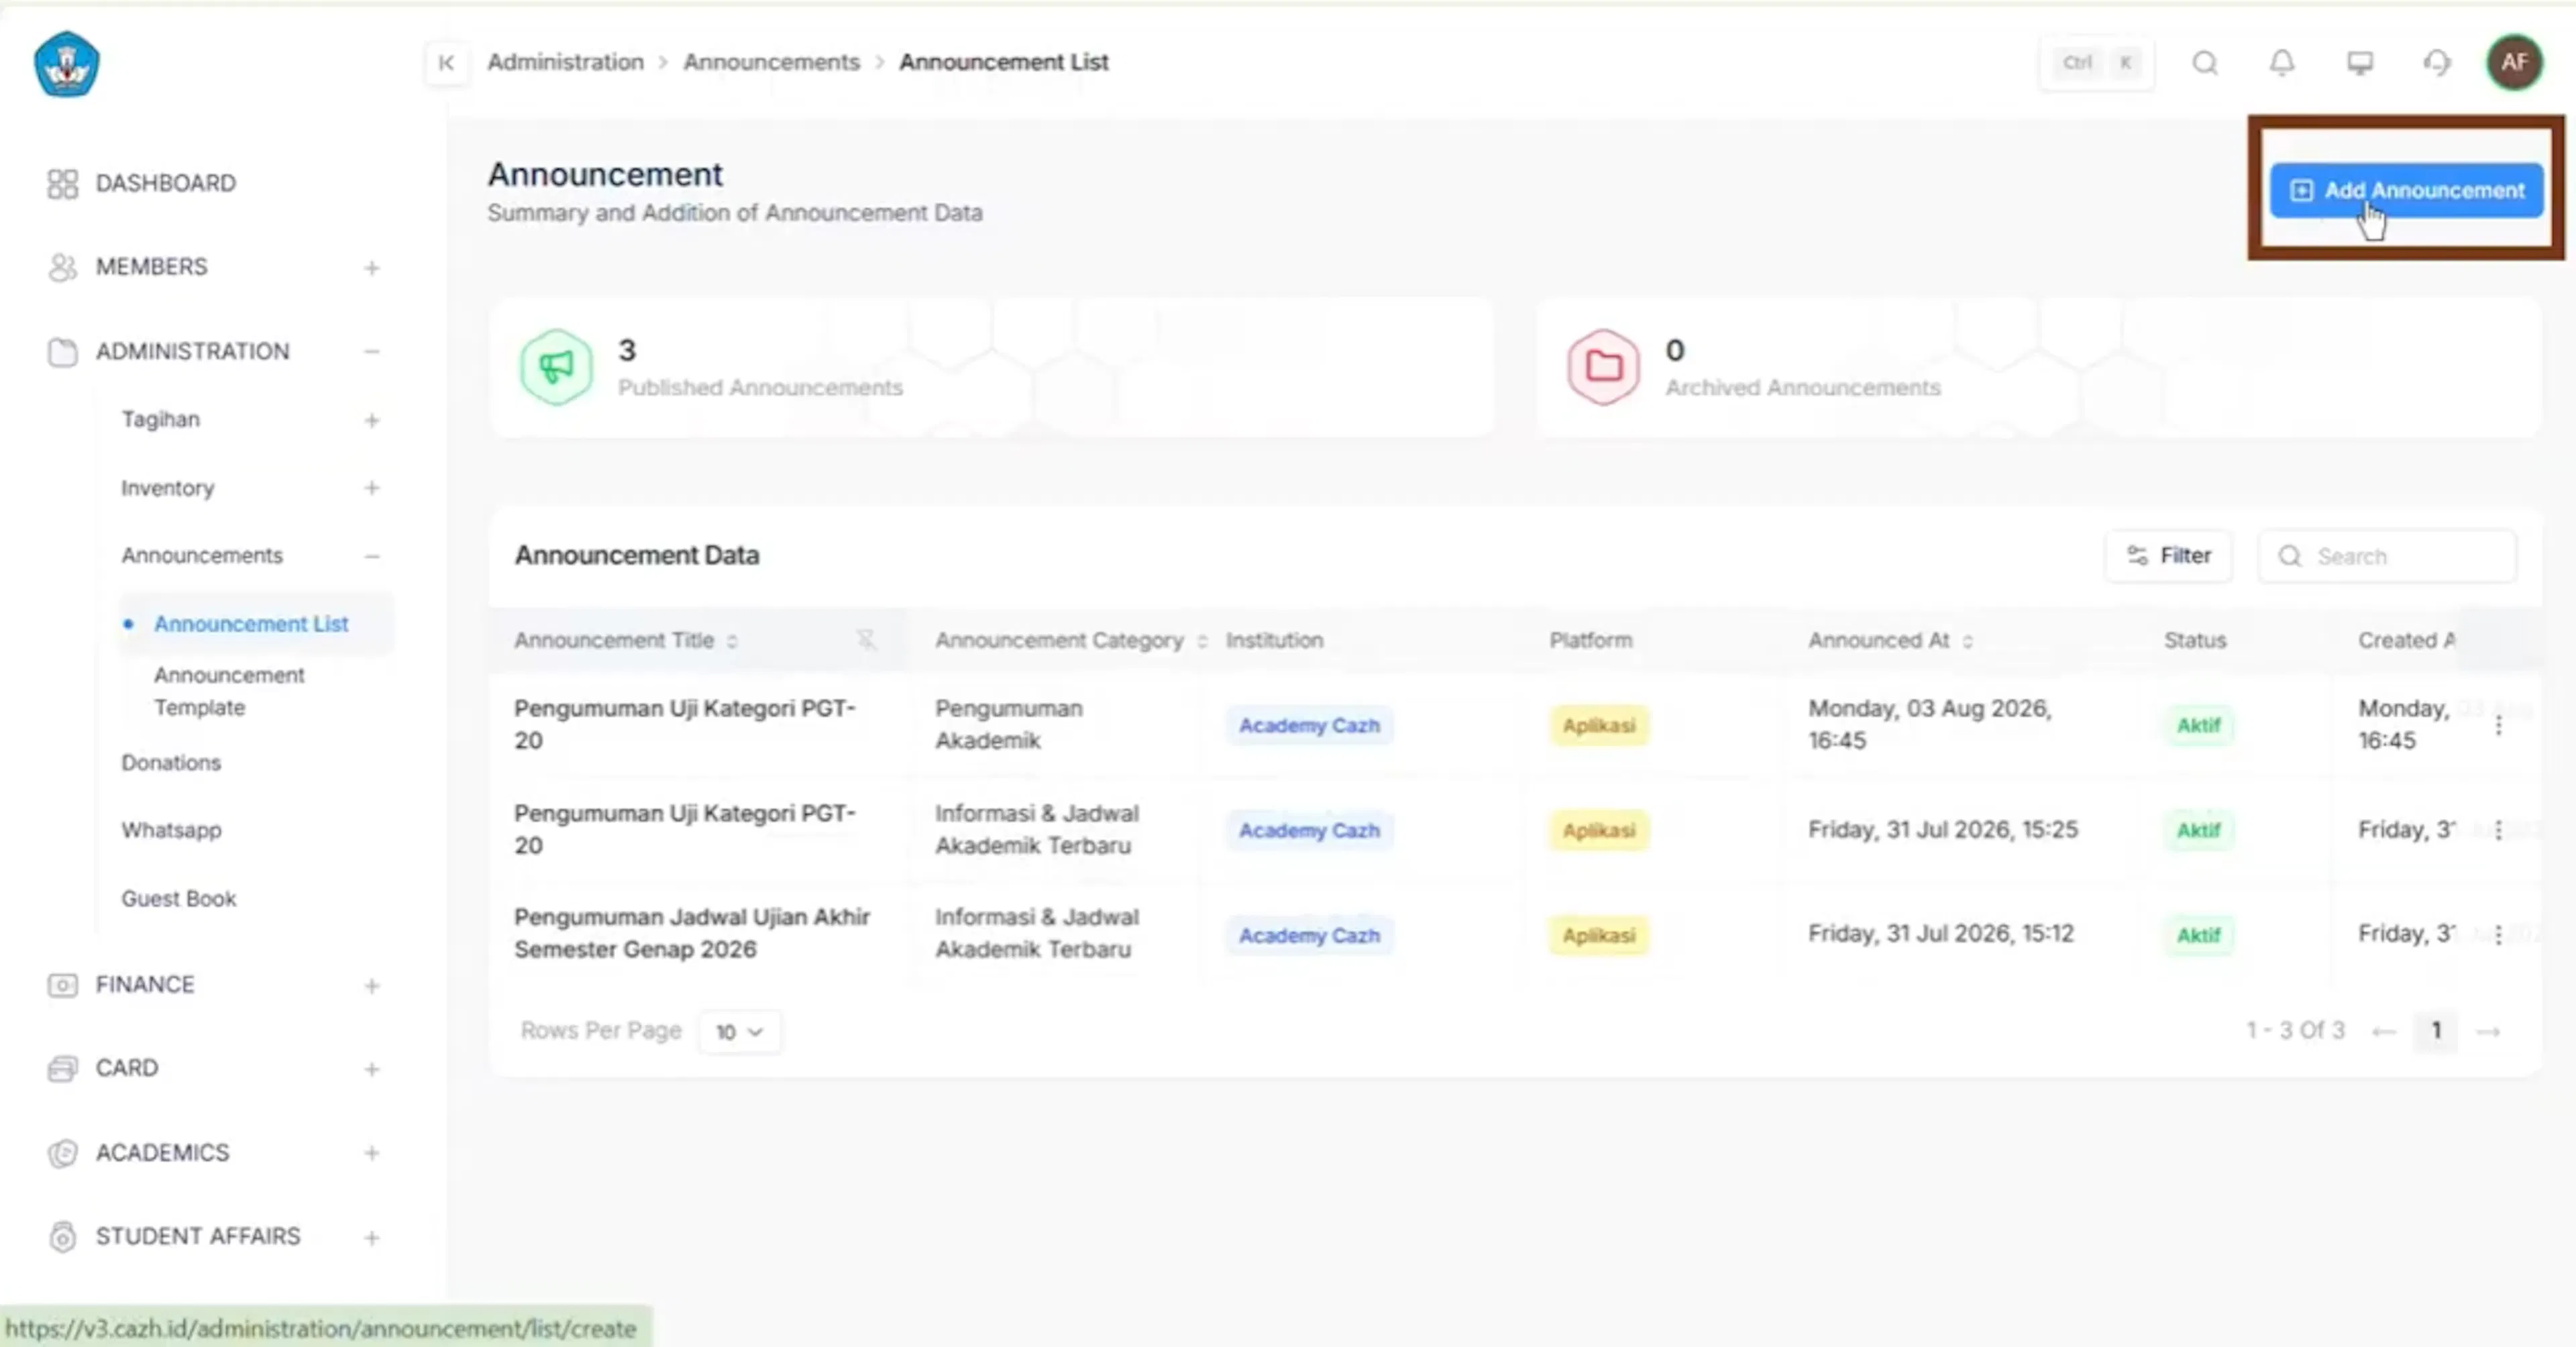Image resolution: width=2576 pixels, height=1347 pixels.
Task: Click the '1 - 3 Of 3' pagination text
Action: (2295, 1031)
